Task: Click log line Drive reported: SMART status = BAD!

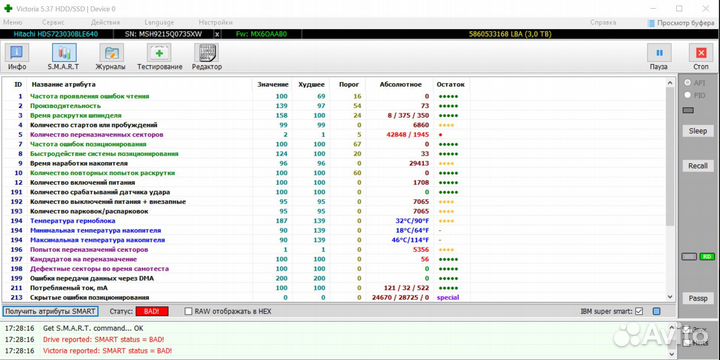Action: [x=103, y=340]
